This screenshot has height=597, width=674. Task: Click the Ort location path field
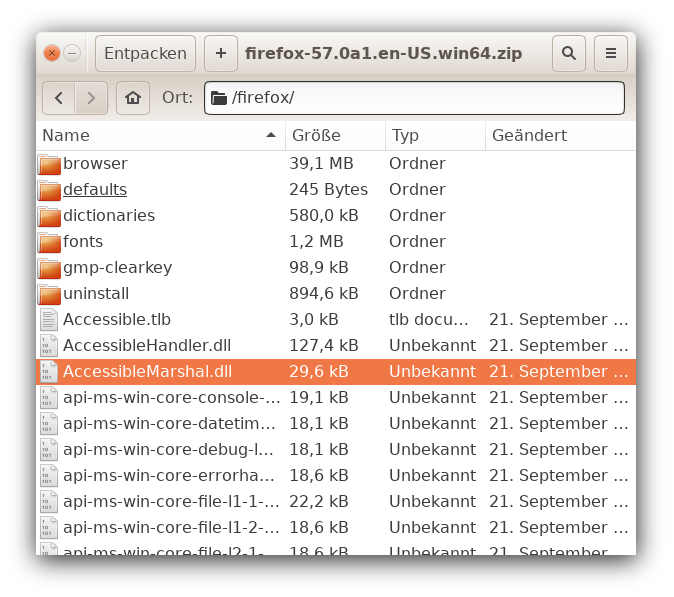click(x=414, y=98)
